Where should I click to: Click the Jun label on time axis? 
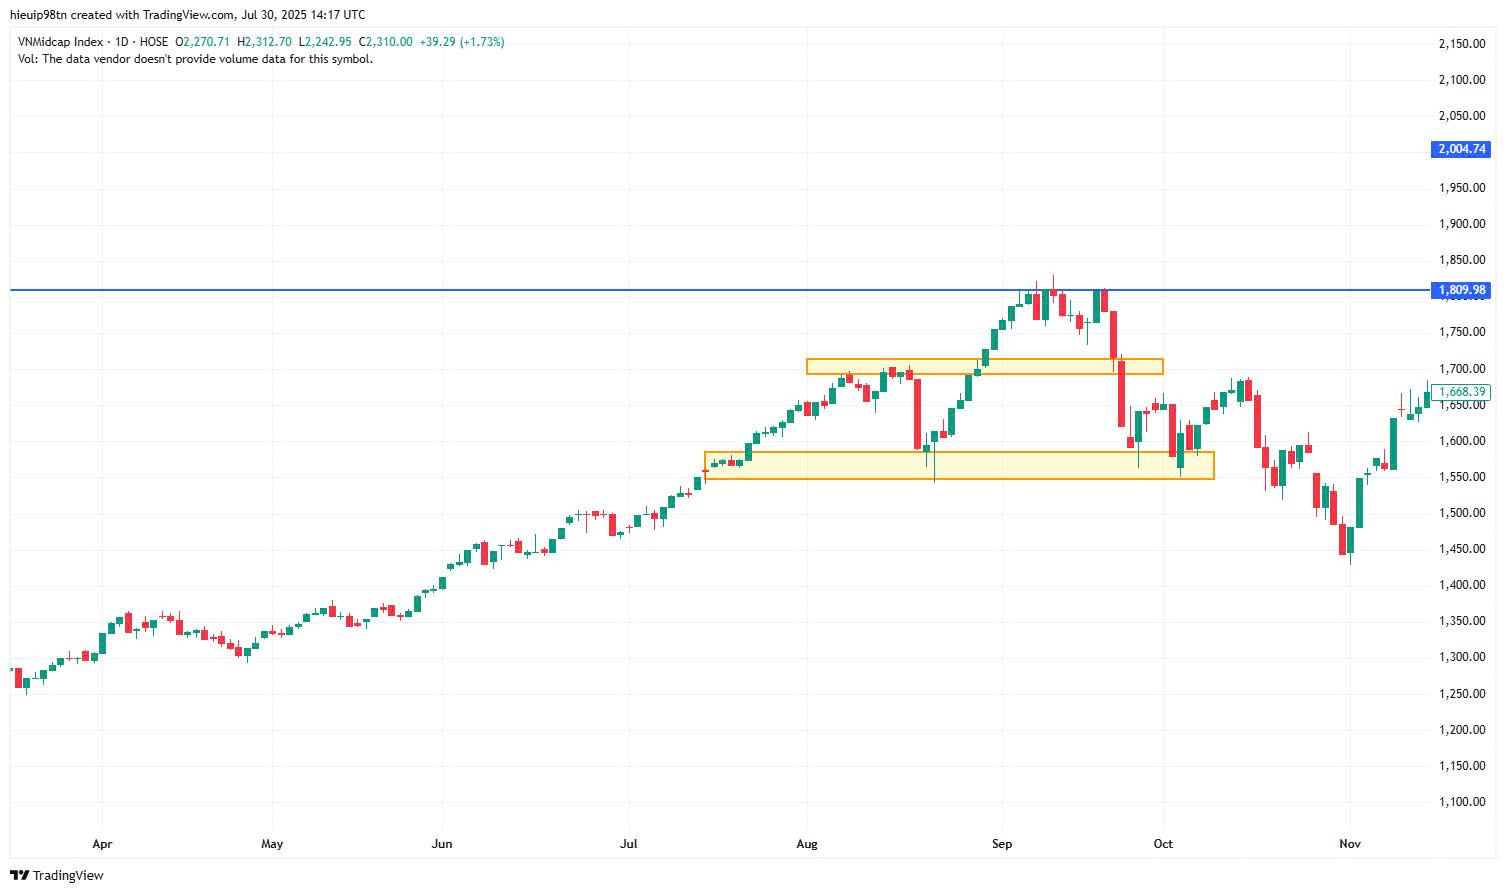(x=441, y=844)
